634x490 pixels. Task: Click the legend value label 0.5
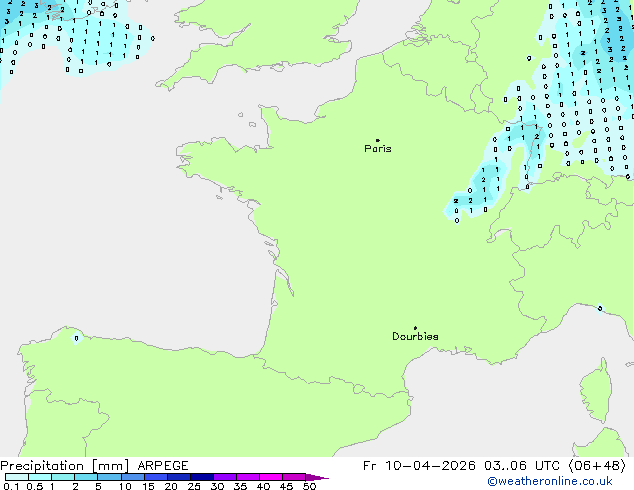click(x=35, y=486)
